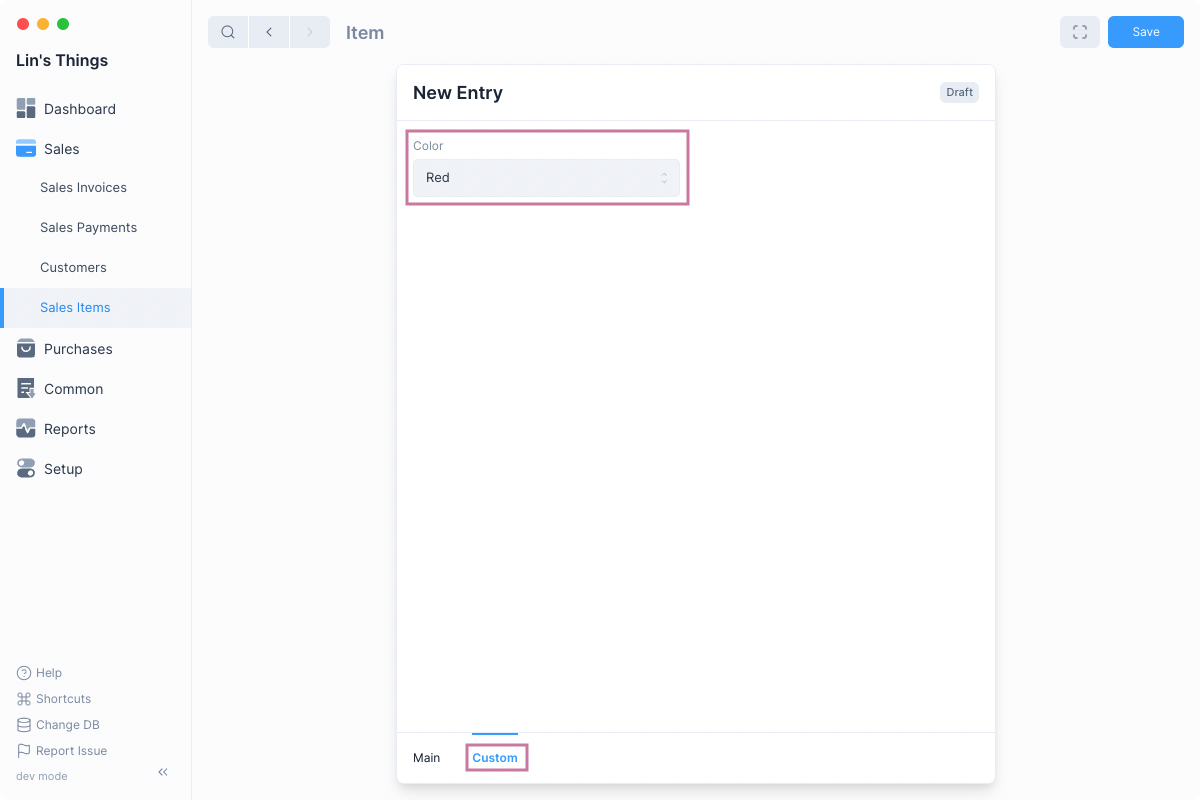This screenshot has height=800, width=1200.
Task: Click the Sales card icon
Action: 26,149
